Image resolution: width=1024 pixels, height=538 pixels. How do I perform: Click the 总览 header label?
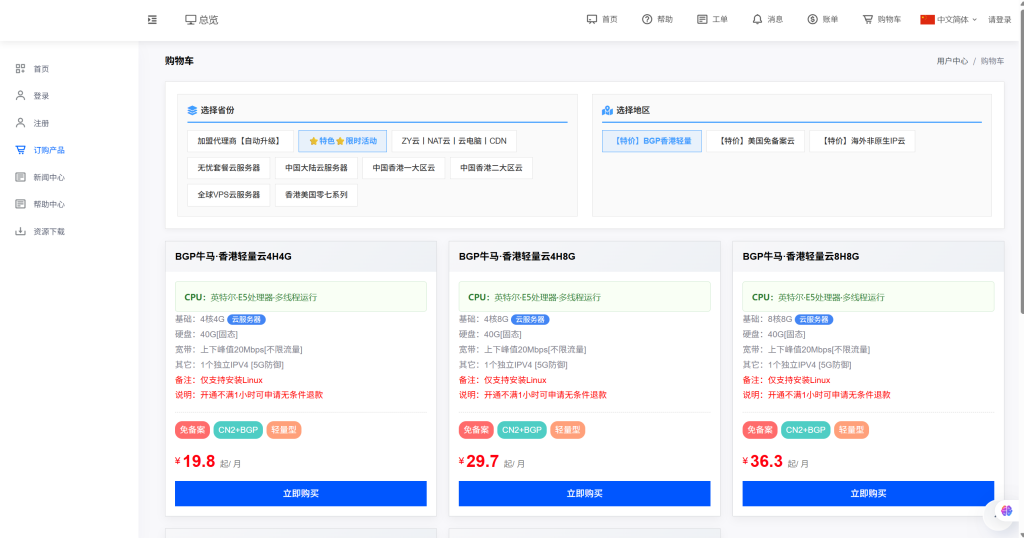pos(209,20)
